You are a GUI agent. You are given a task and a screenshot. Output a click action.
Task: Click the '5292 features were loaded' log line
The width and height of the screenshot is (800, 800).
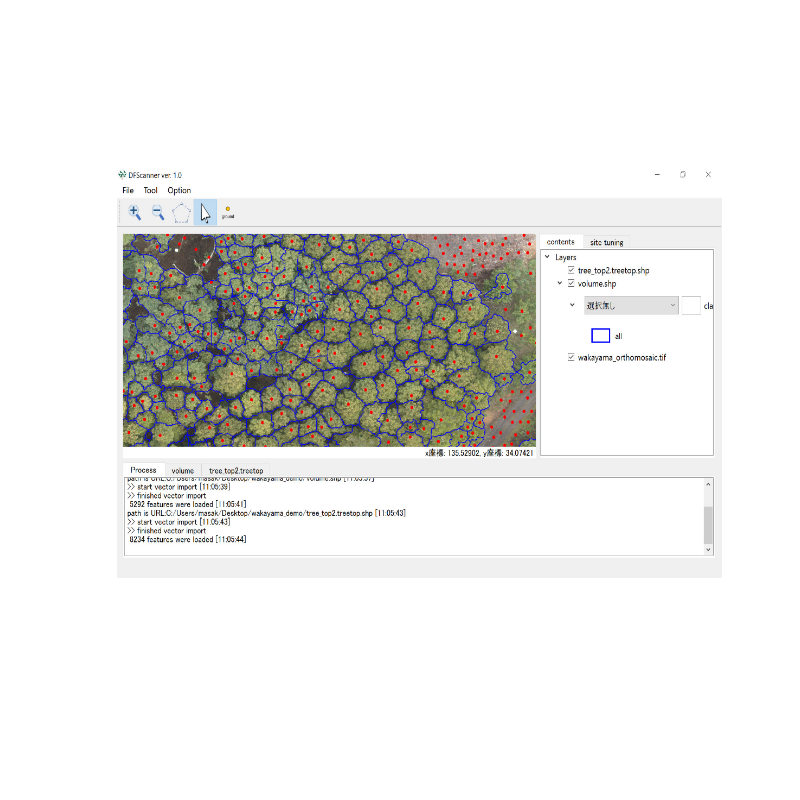[x=187, y=504]
